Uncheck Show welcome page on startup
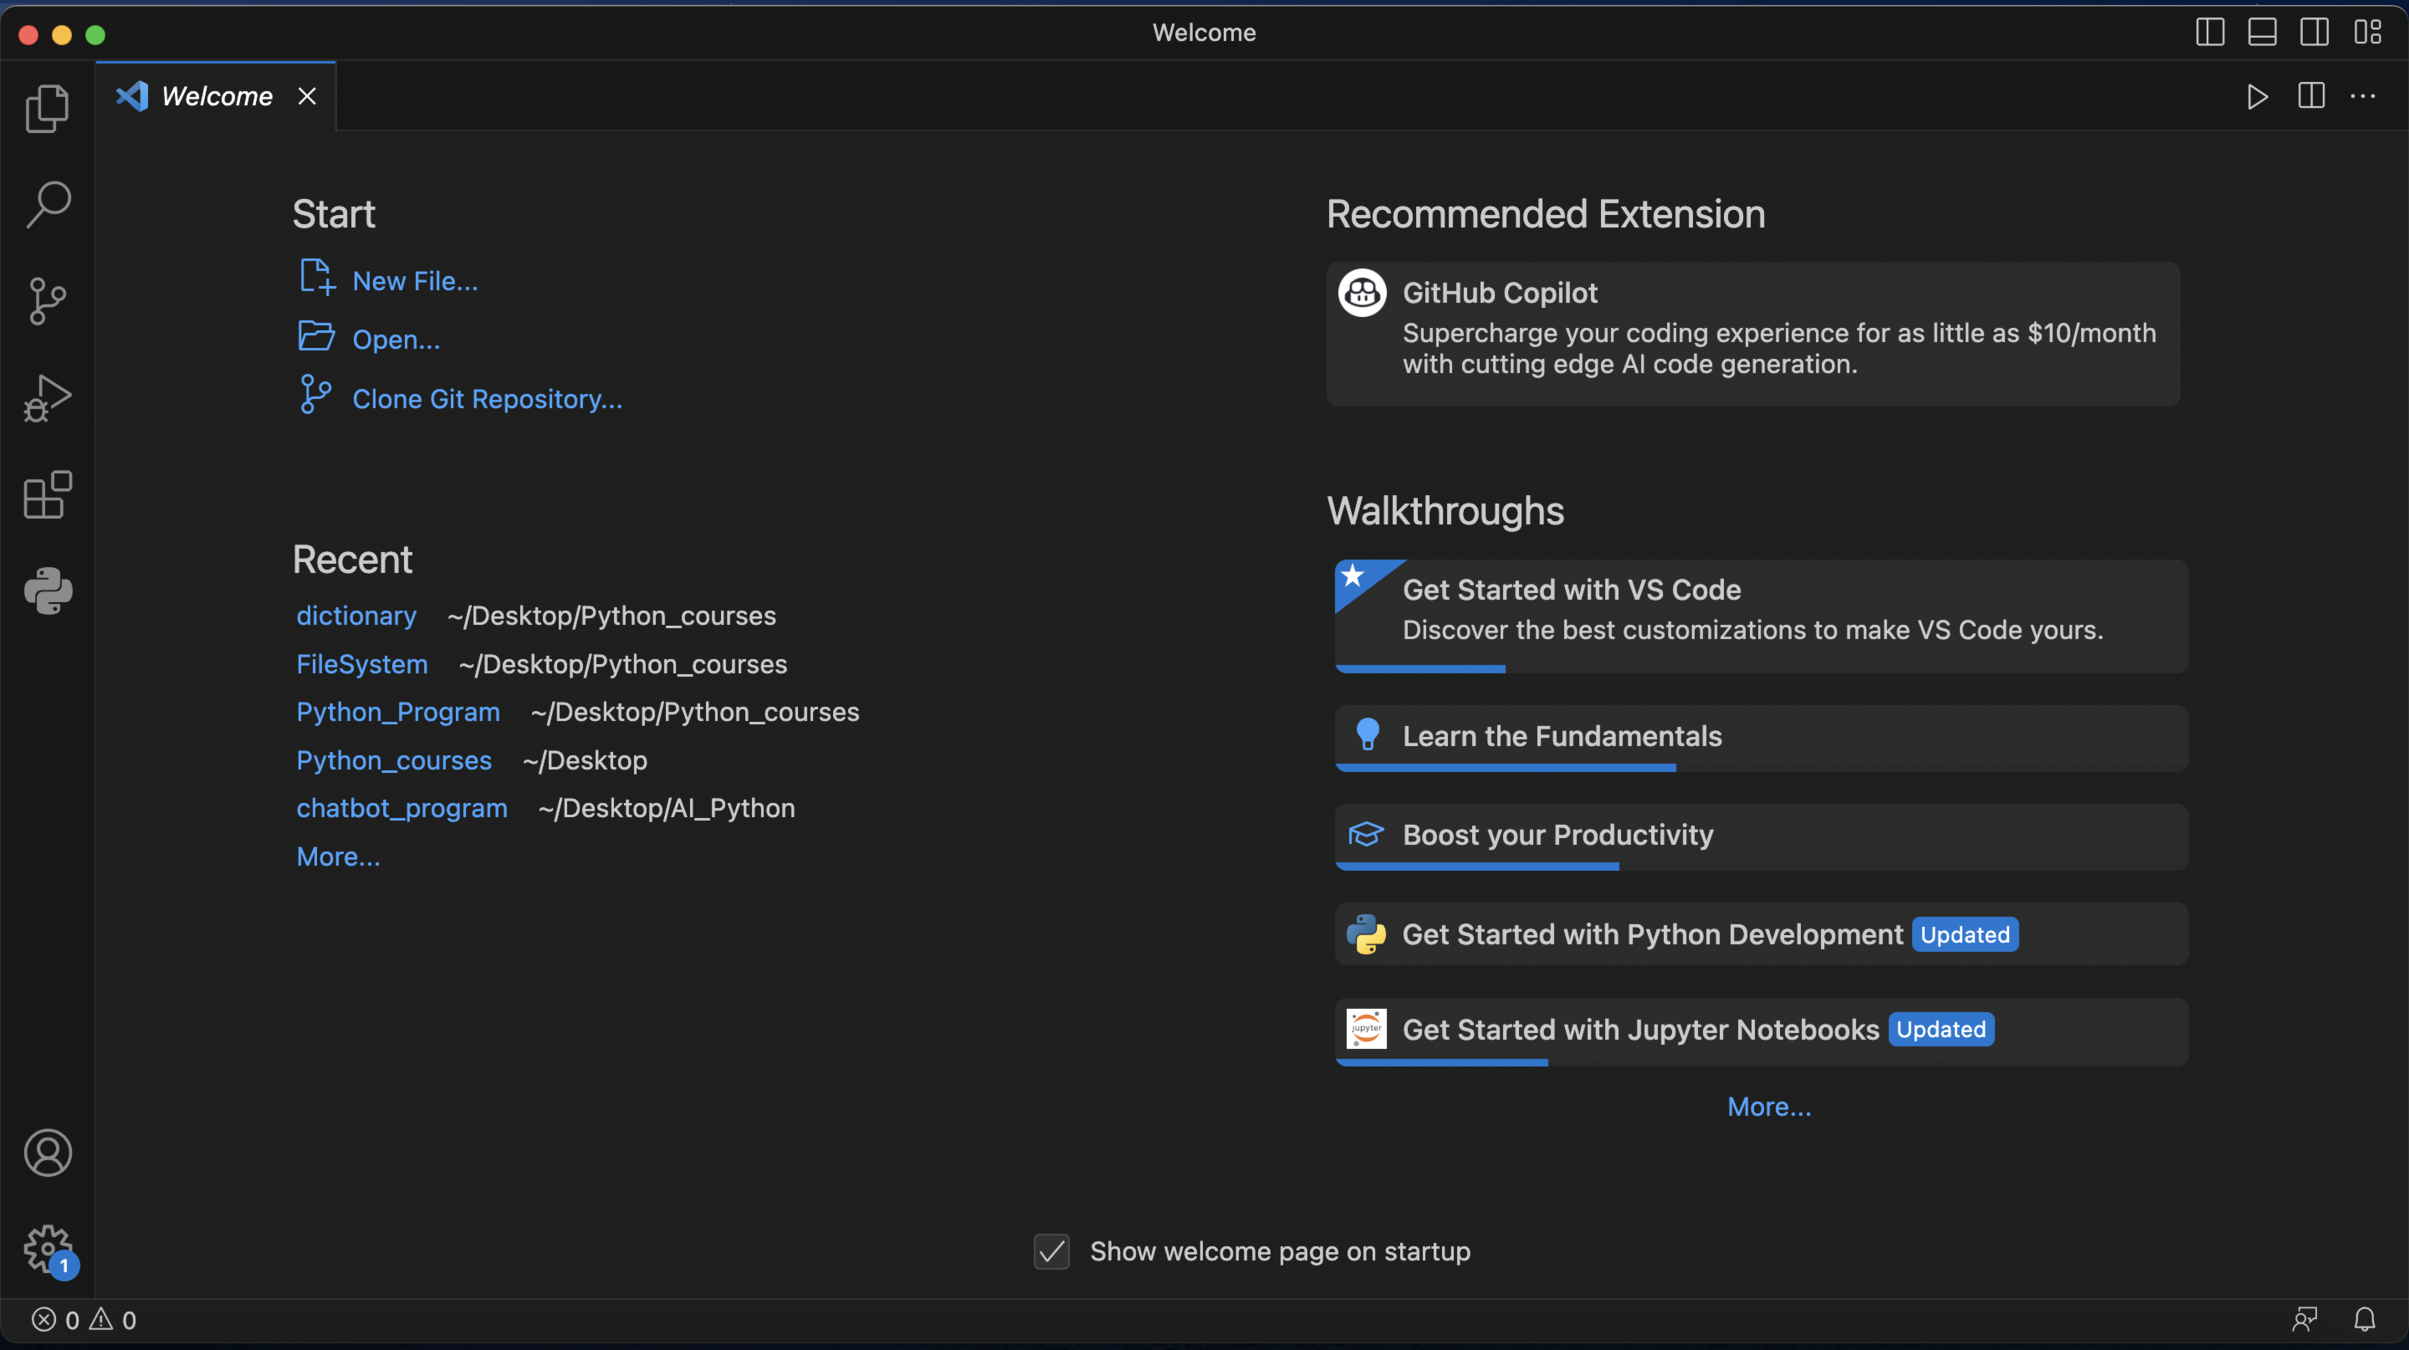 tap(1051, 1251)
